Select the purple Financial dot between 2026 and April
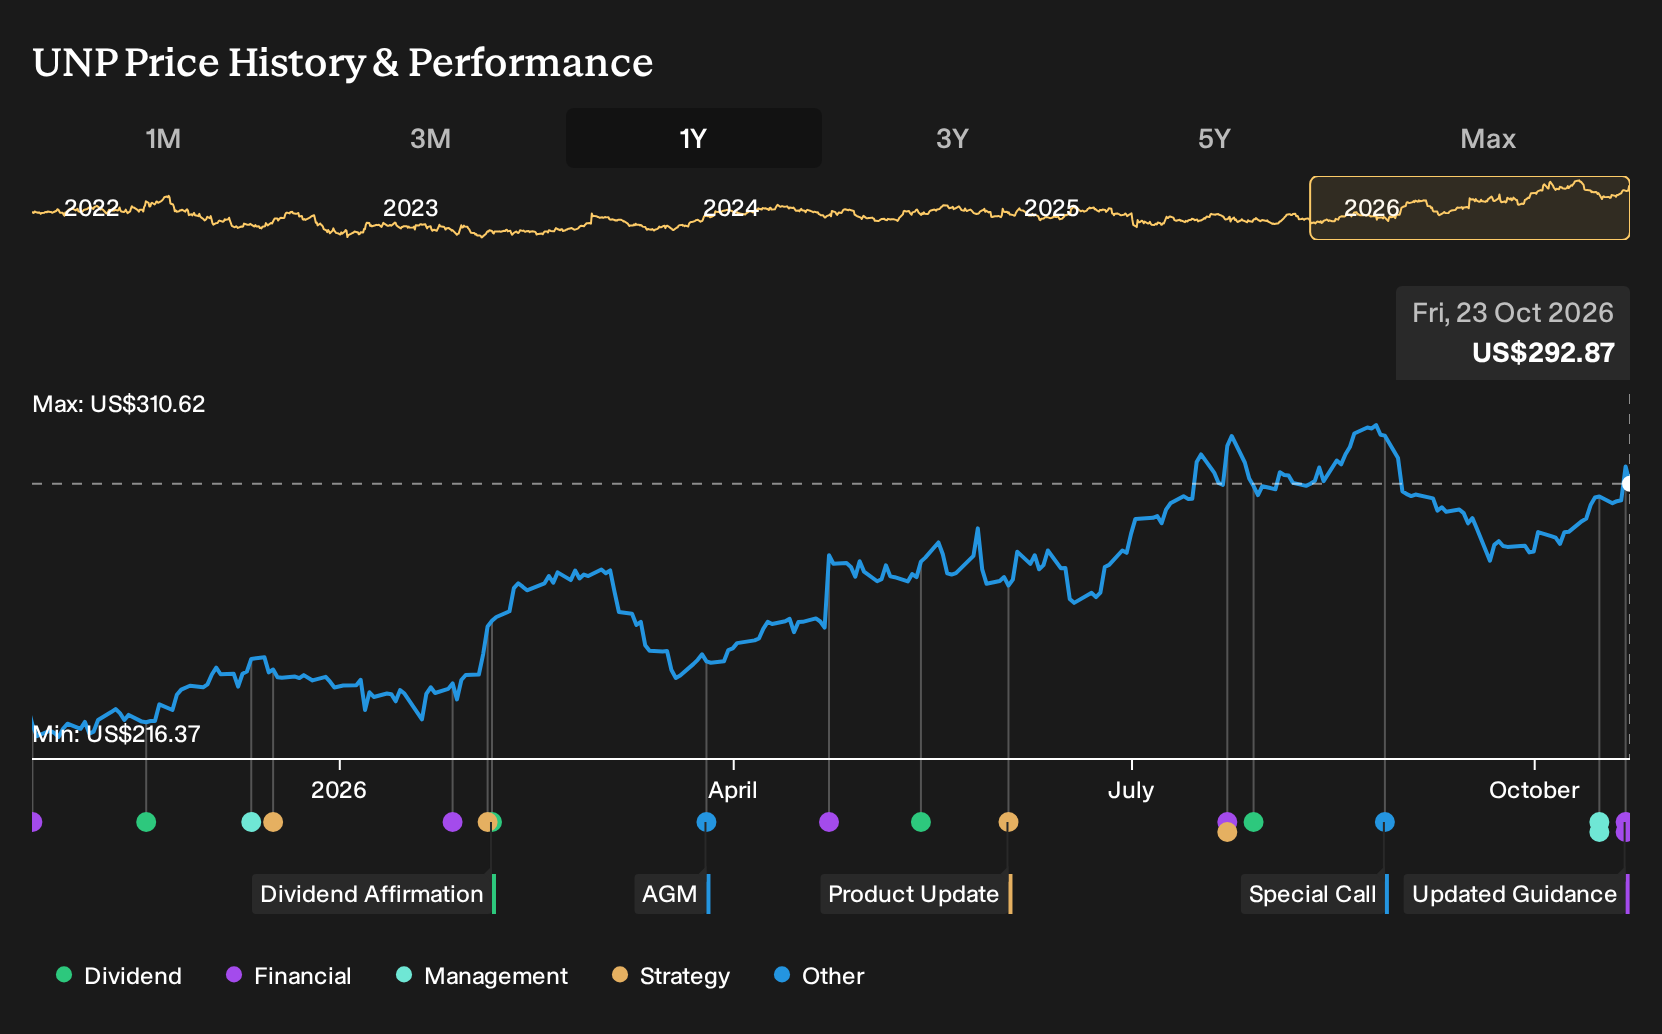 coord(452,822)
